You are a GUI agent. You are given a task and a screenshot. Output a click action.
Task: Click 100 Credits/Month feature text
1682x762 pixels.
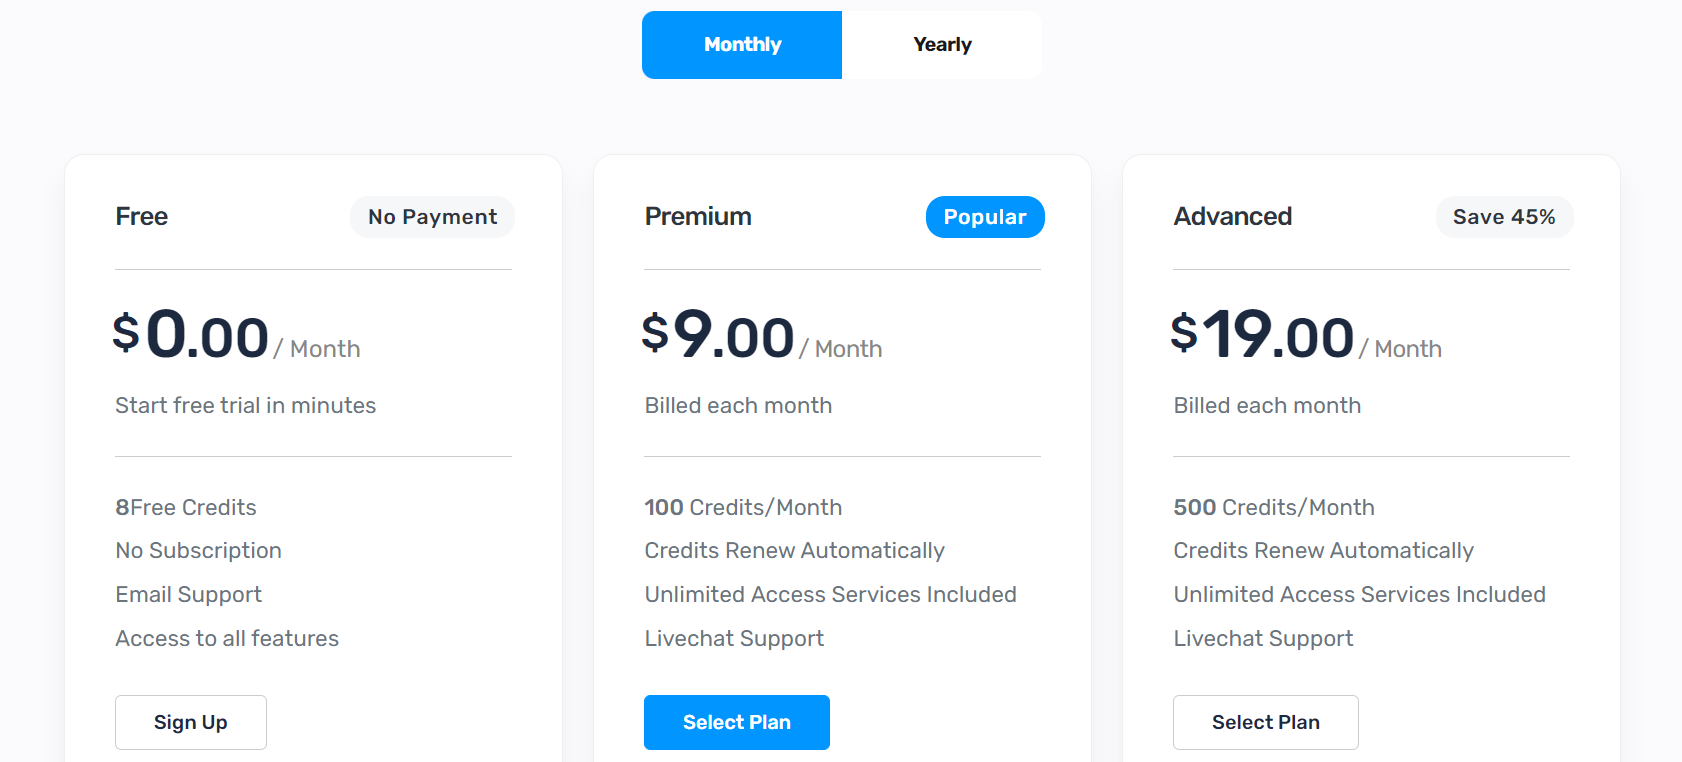coord(743,507)
